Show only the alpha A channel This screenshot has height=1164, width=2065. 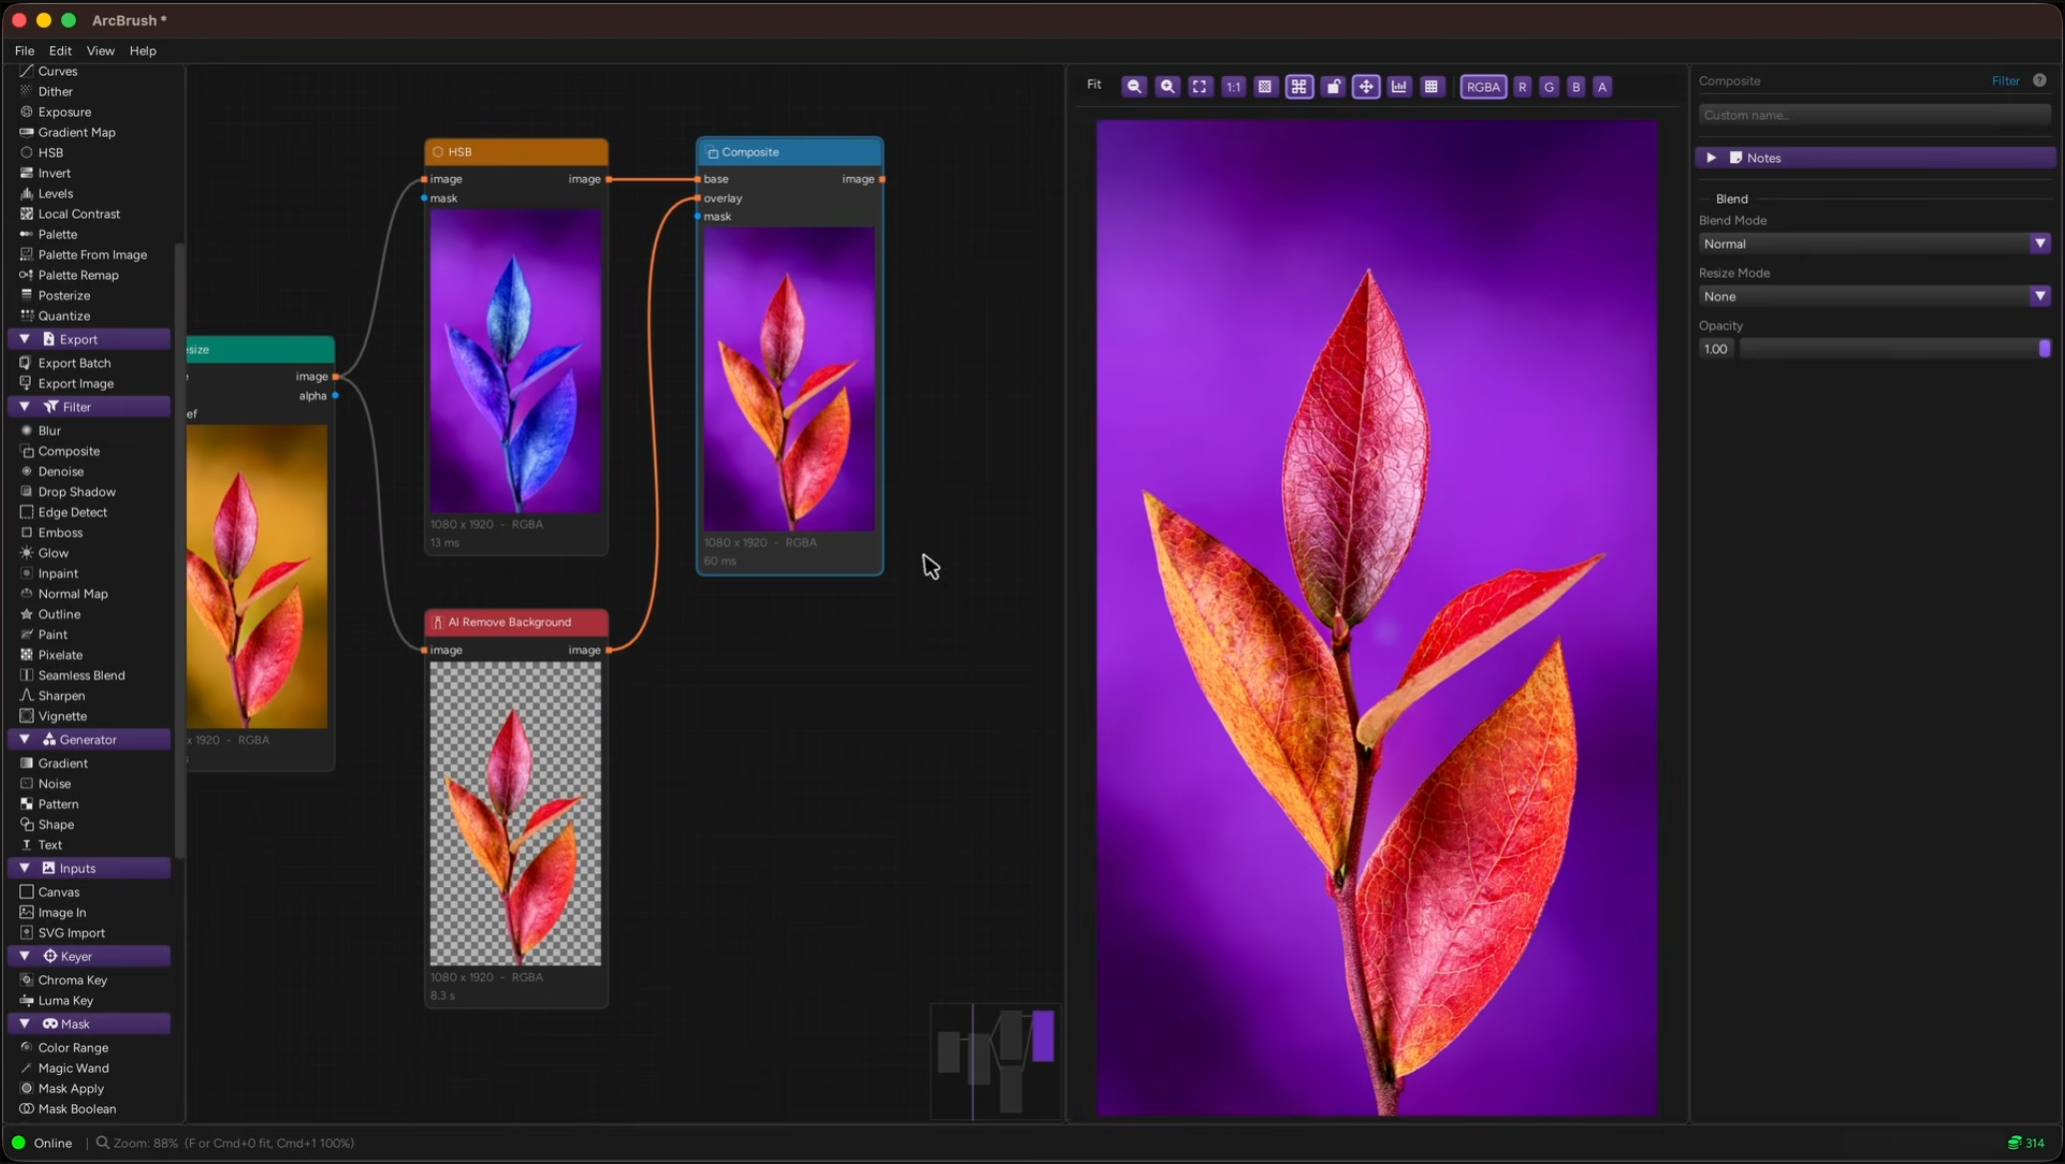[1602, 87]
